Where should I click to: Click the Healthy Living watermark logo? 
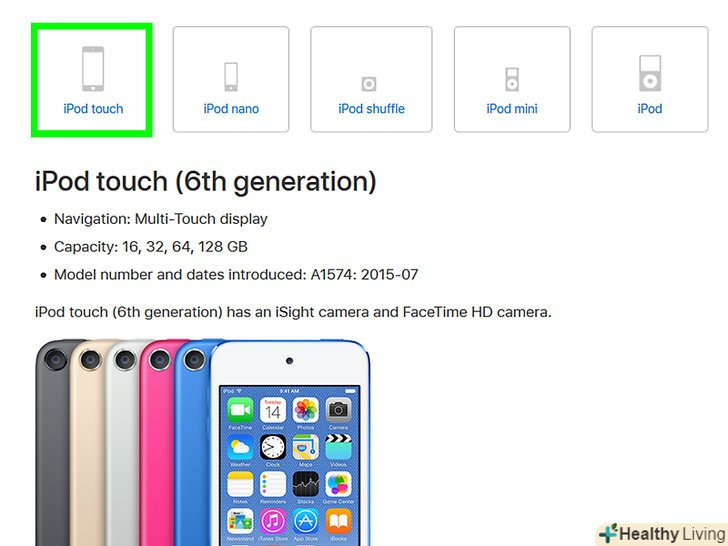tap(663, 534)
